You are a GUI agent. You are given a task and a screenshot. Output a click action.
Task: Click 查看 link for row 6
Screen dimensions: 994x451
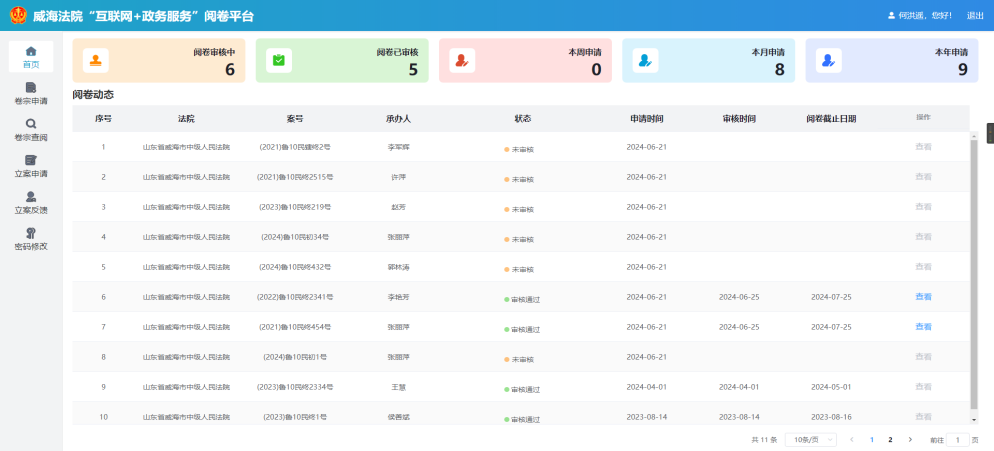[x=923, y=297]
